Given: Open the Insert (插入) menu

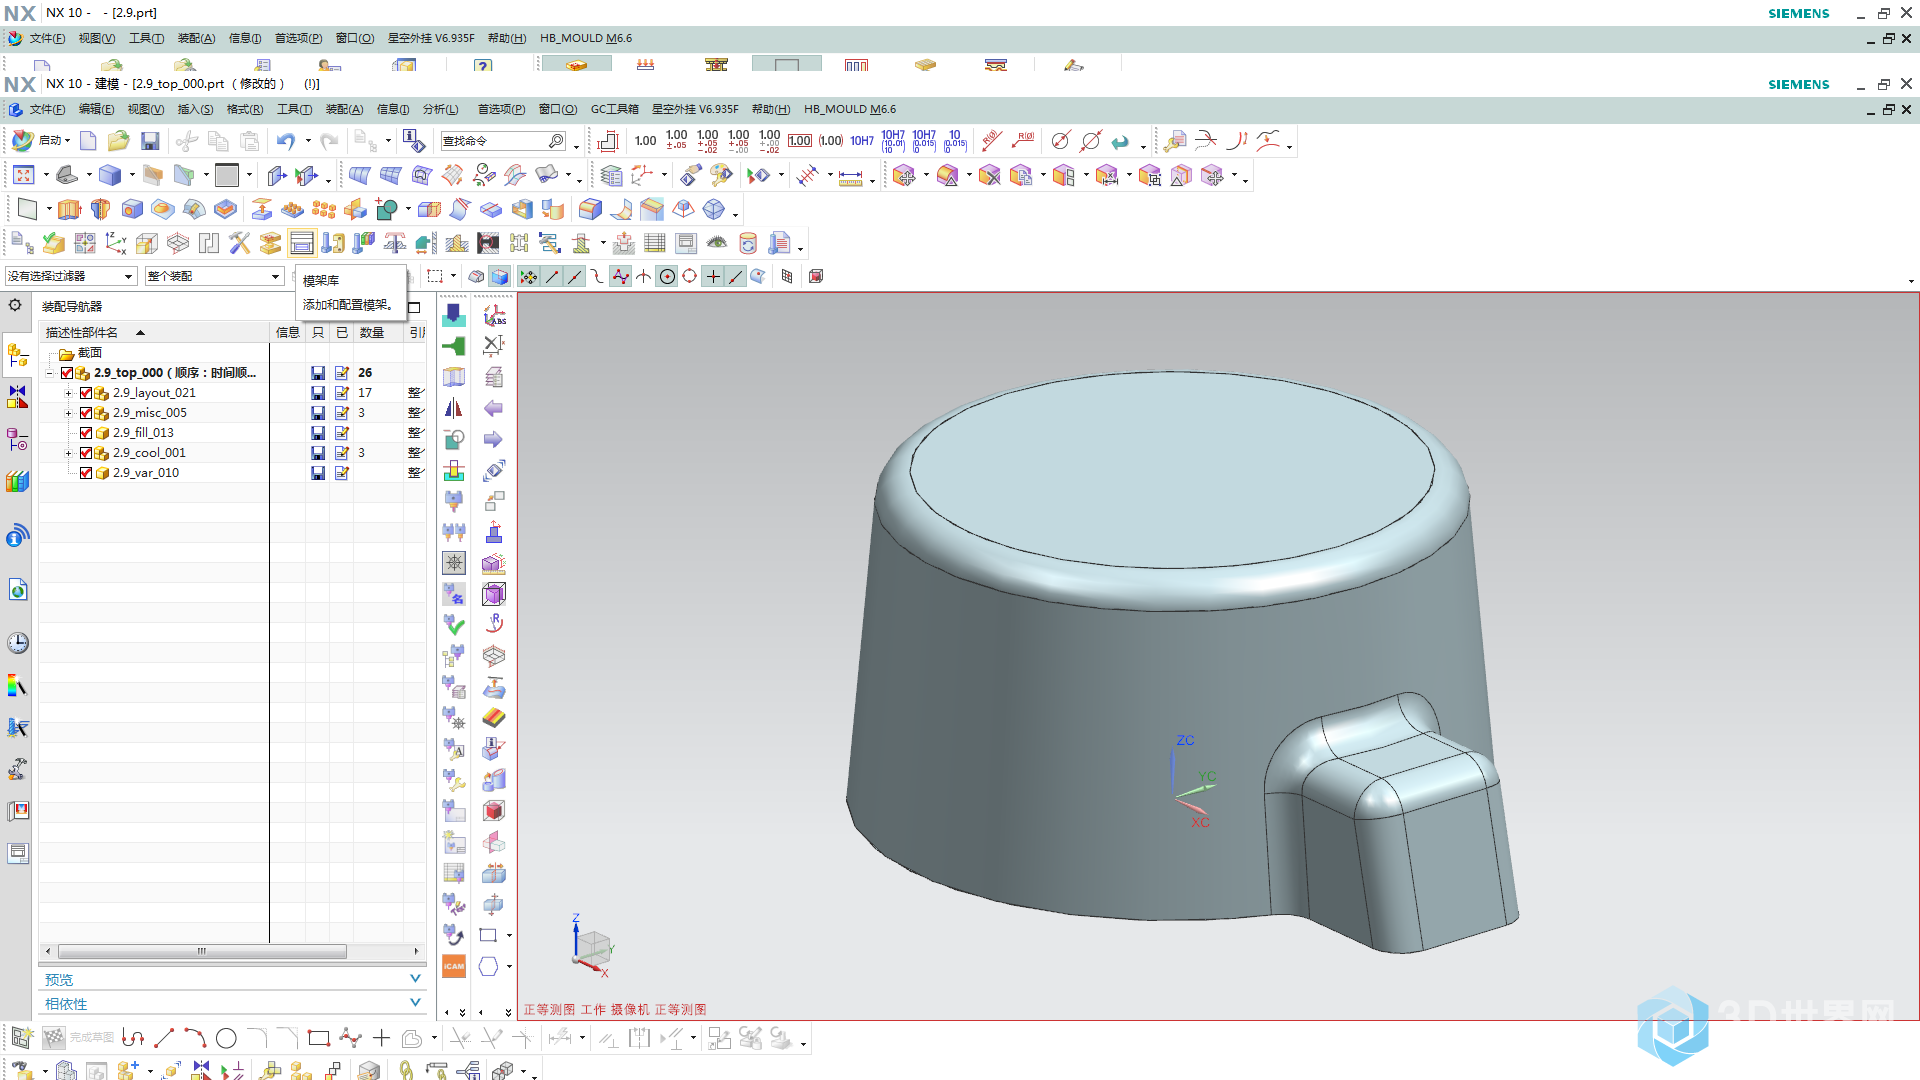Looking at the screenshot, I should pos(195,109).
